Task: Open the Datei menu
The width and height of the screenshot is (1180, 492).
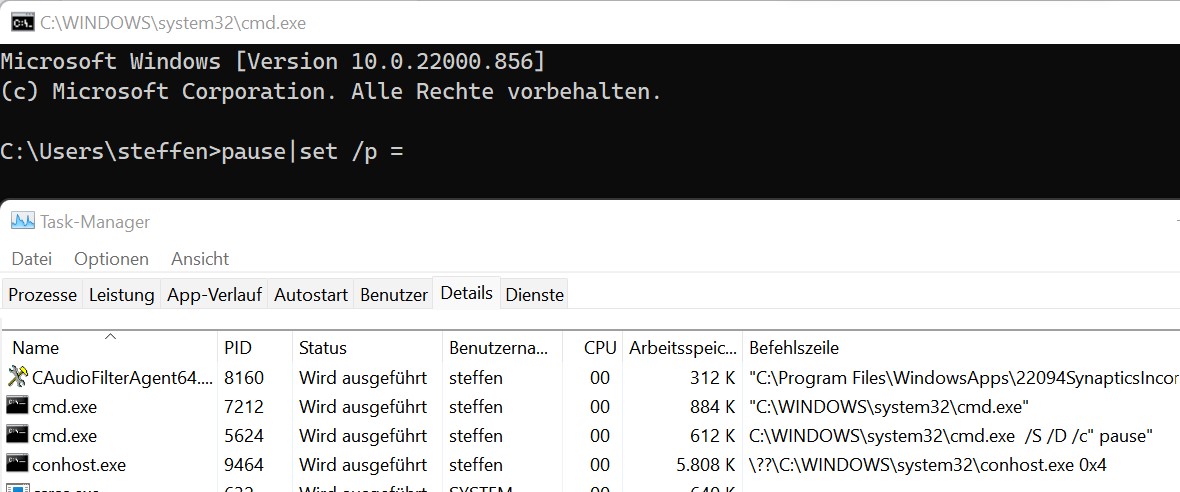Action: click(x=32, y=259)
